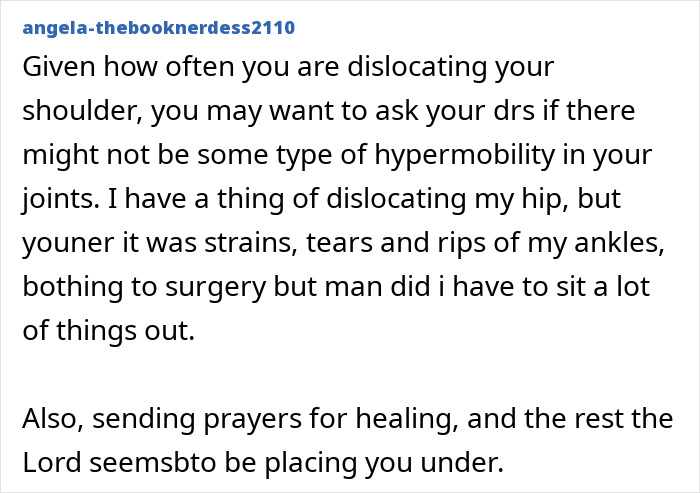Screen dimensions: 700x493
Task: Click the word "tears" in the comment
Action: tap(327, 245)
